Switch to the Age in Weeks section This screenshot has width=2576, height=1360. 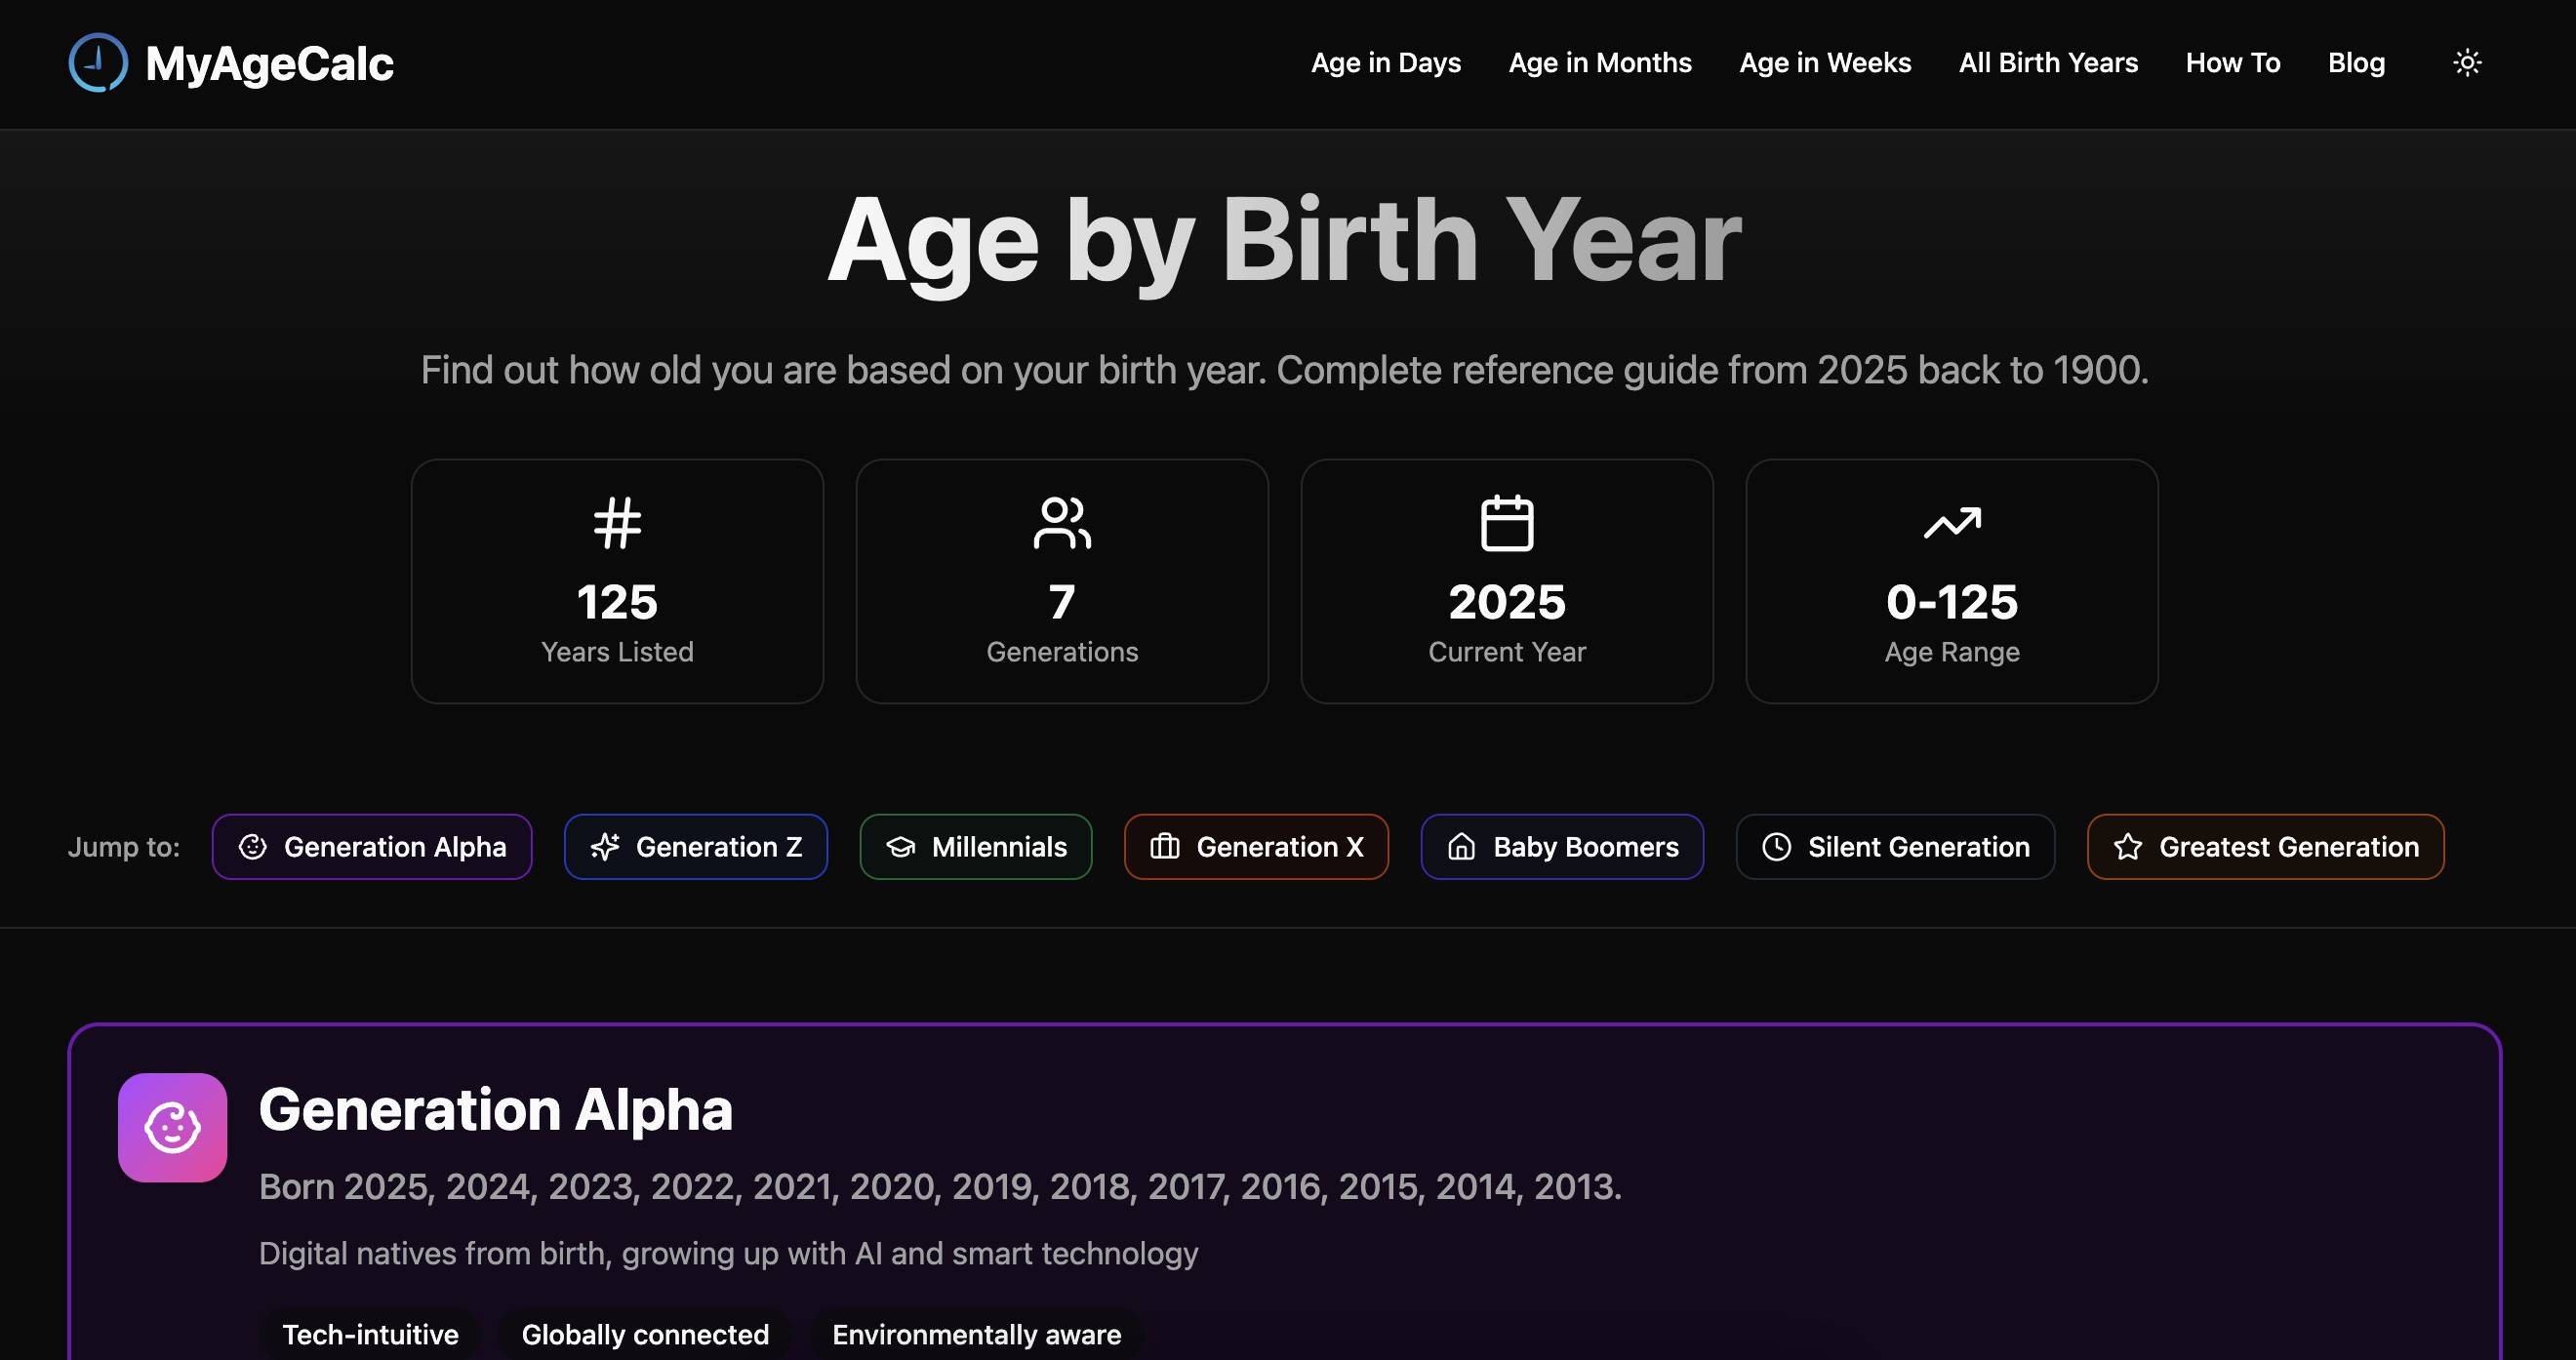tap(1824, 62)
